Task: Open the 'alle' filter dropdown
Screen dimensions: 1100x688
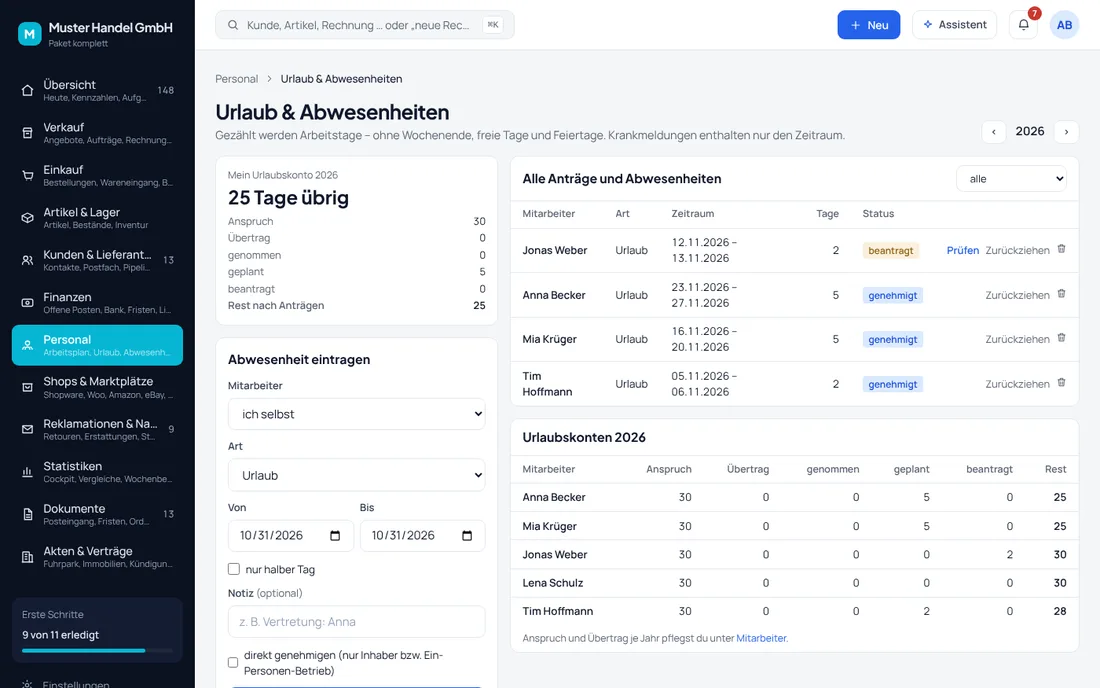Action: (x=1011, y=179)
